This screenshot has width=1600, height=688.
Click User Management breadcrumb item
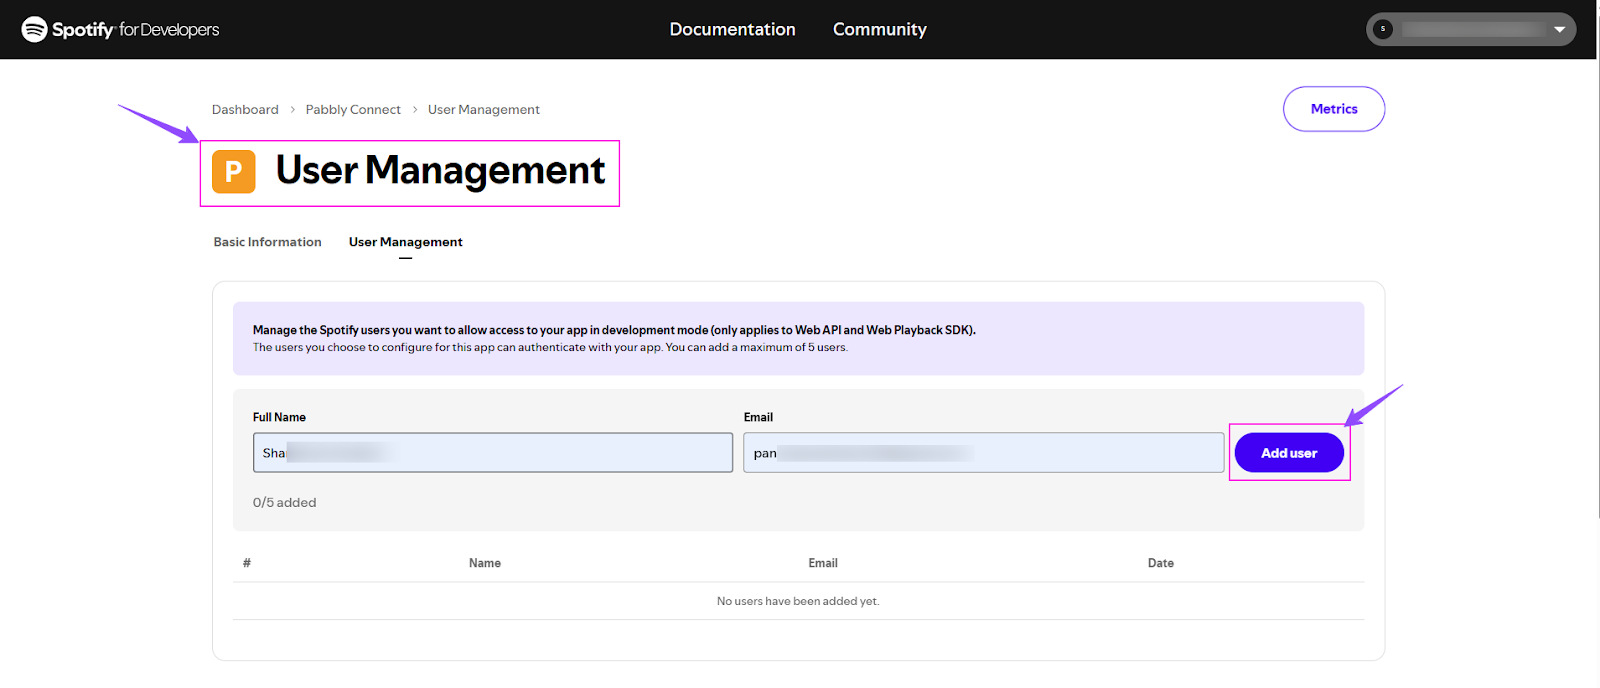pyautogui.click(x=484, y=110)
